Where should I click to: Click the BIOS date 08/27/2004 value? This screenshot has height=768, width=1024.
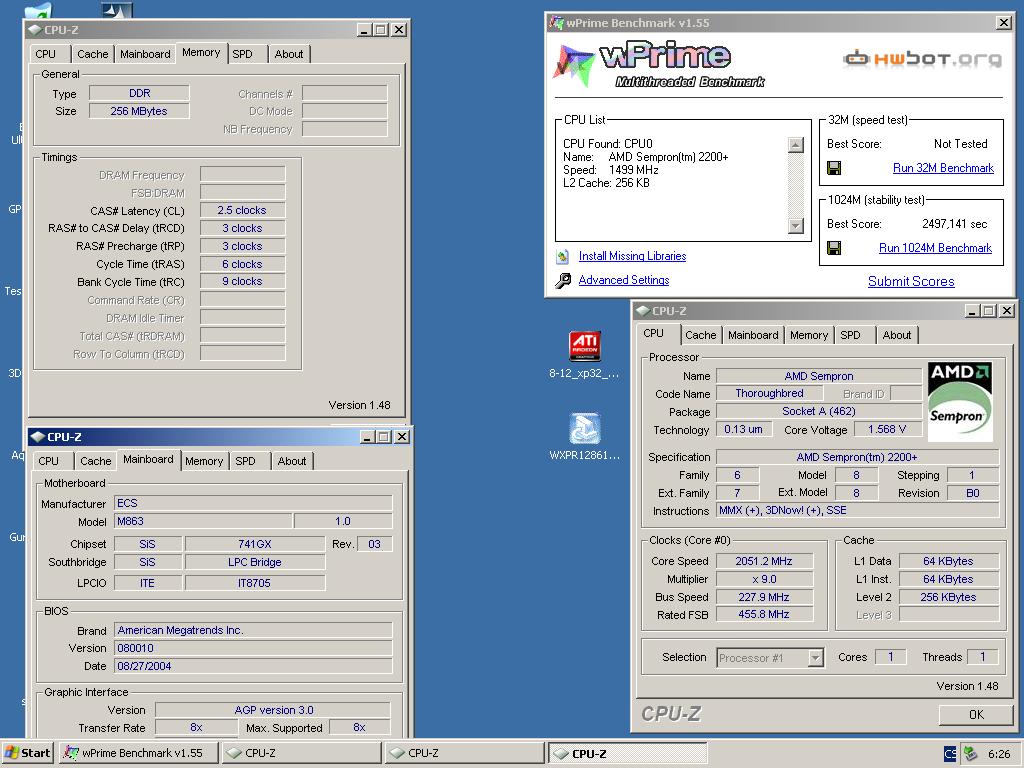(253, 666)
